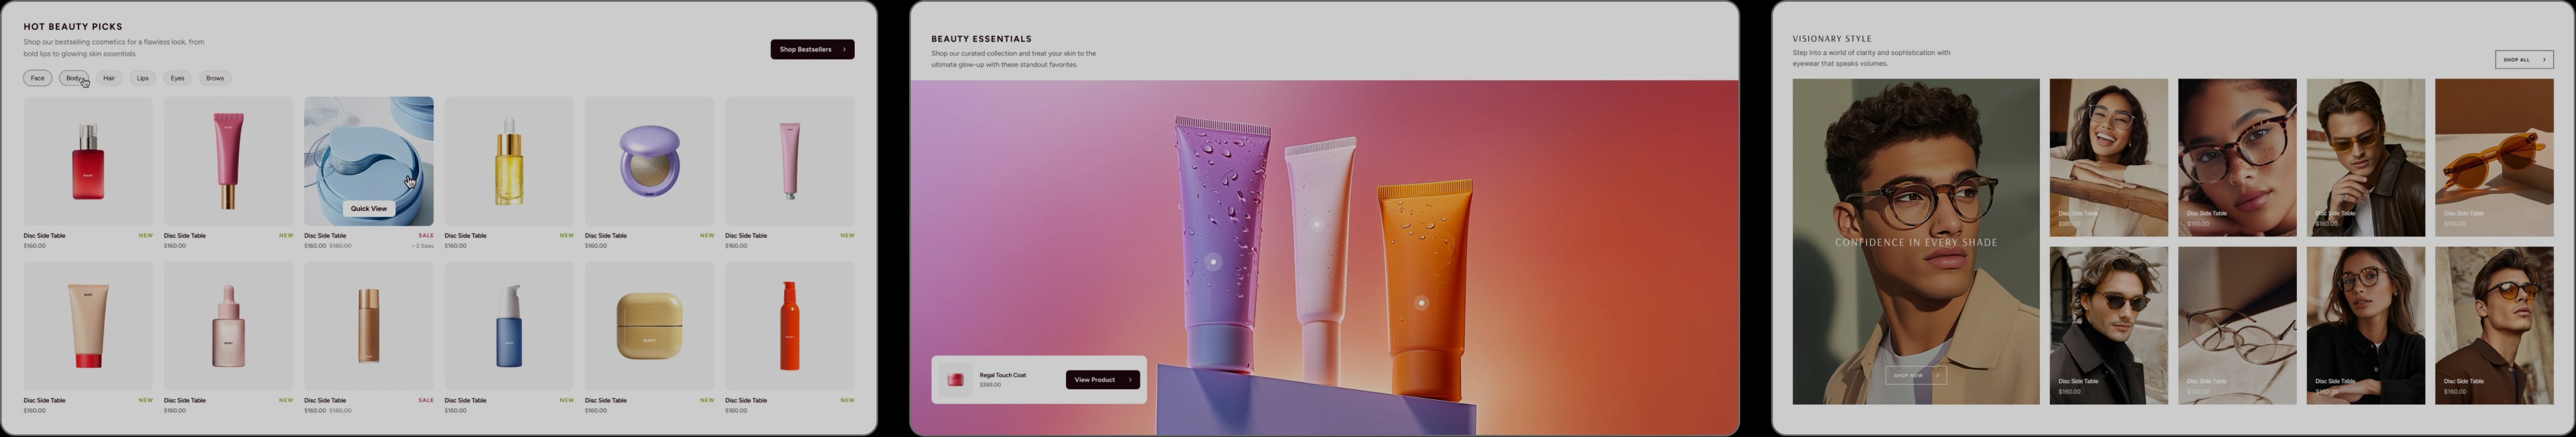Screen dimensions: 2576x437
Task: Choose the Eyes category chip
Action: click(177, 78)
